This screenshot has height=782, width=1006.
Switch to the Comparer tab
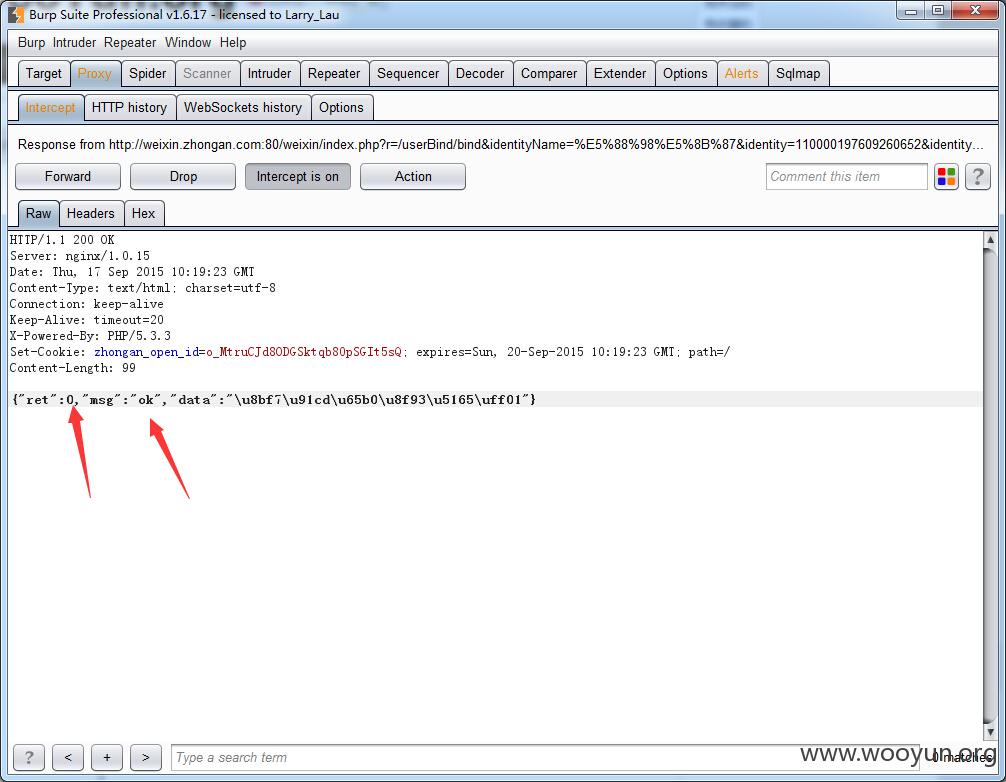(x=549, y=74)
